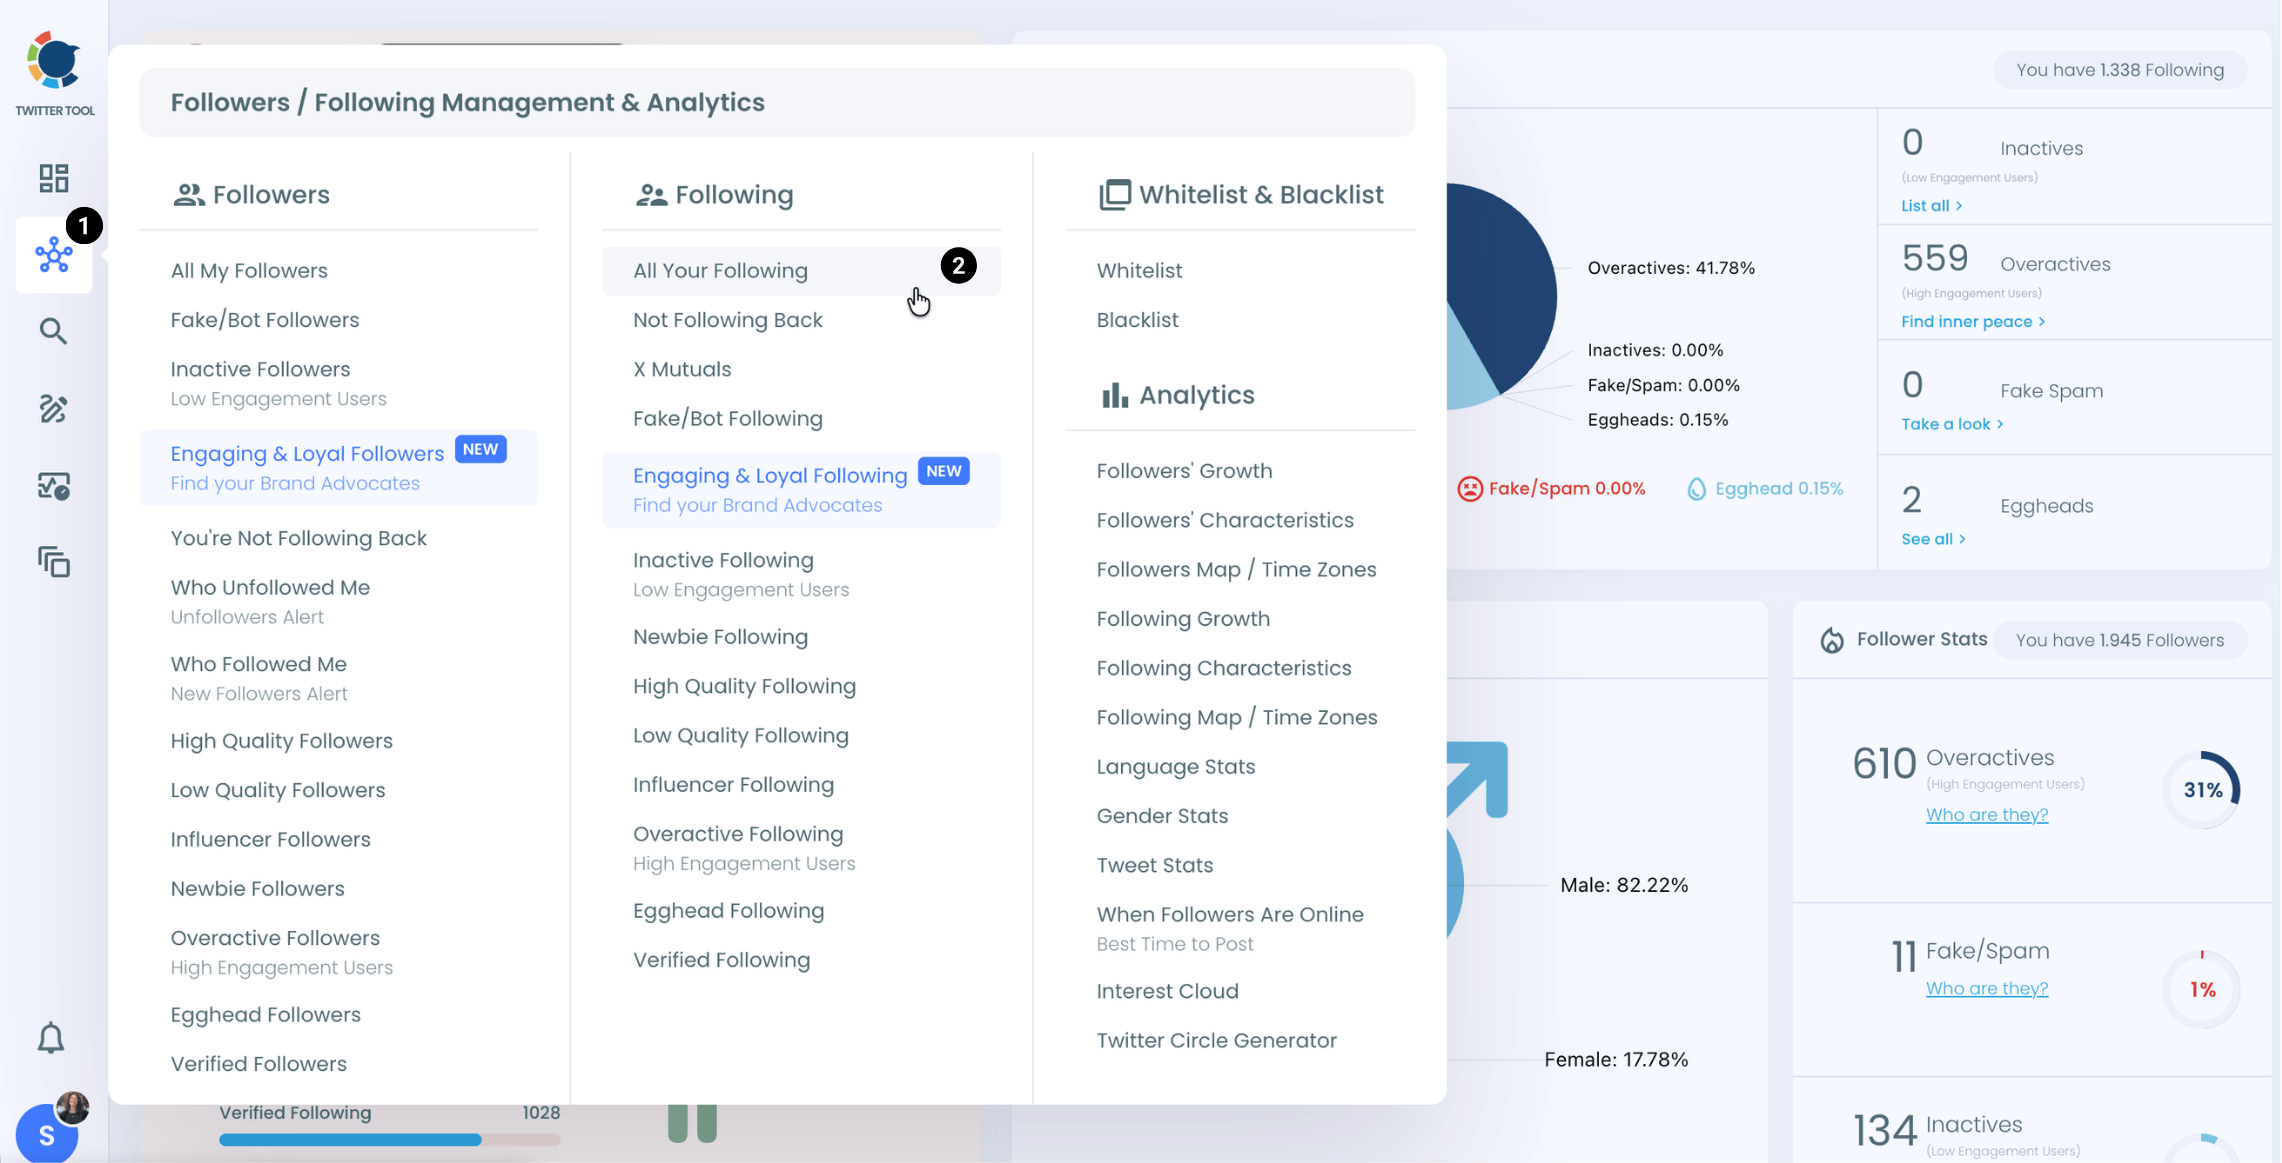Viewport: 2282px width, 1163px height.
Task: Open Who Unfollowed Me alert
Action: [270, 602]
